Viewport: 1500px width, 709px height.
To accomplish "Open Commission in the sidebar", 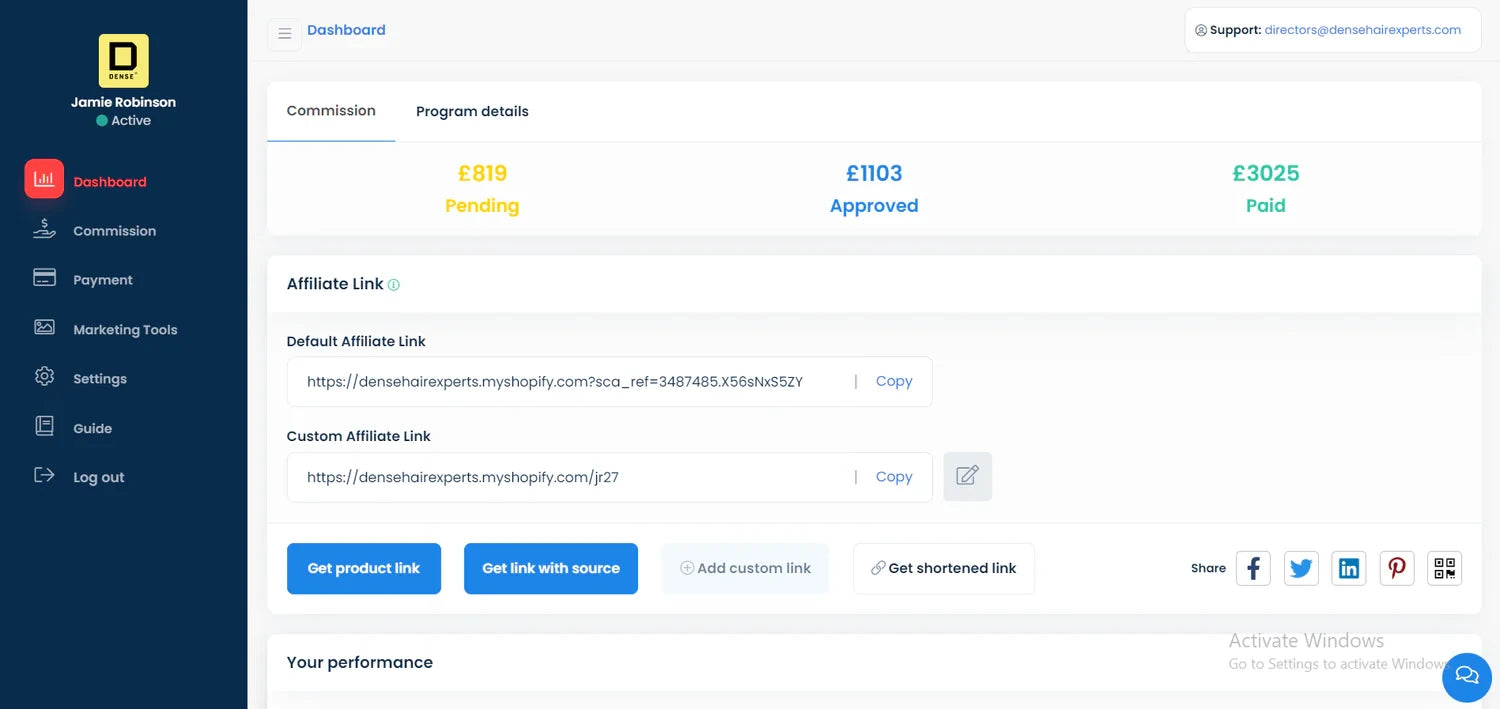I will coord(114,231).
